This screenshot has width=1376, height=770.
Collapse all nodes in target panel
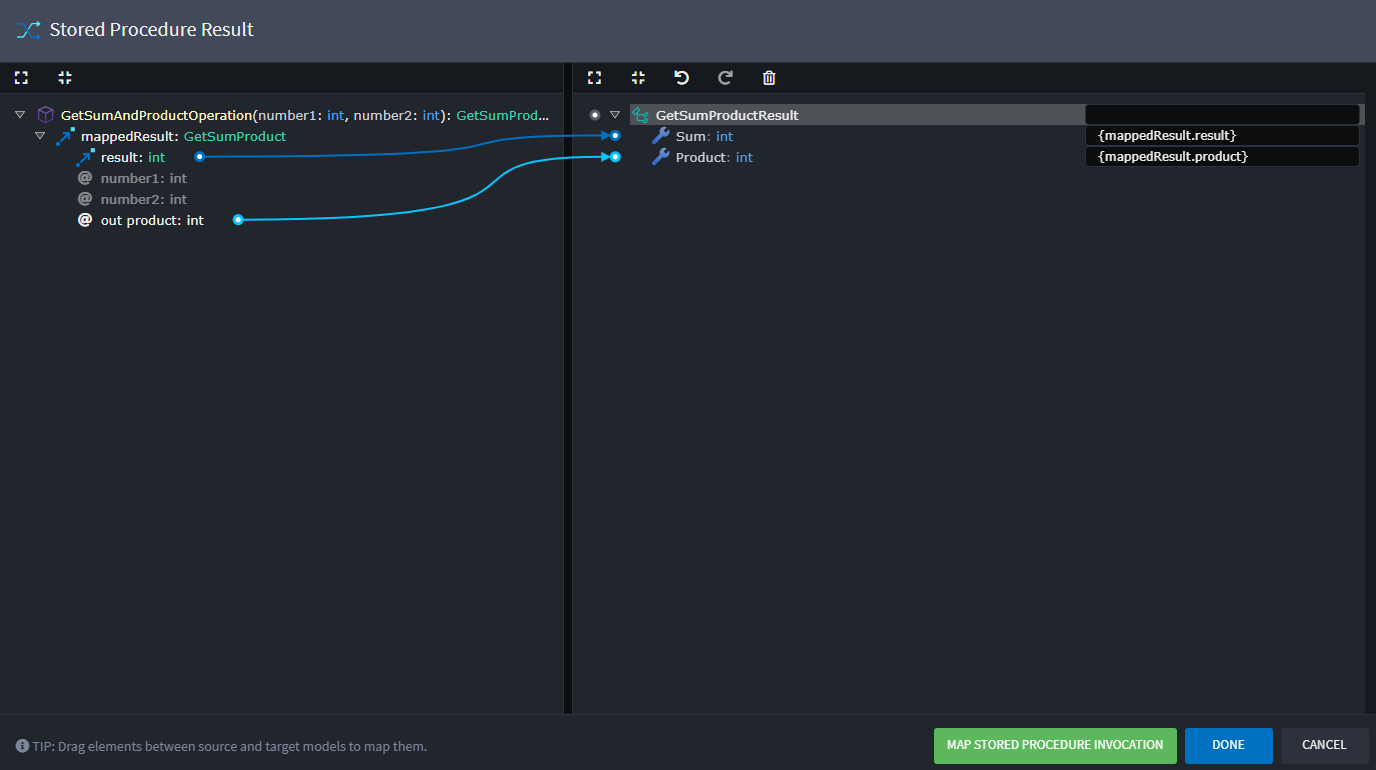tap(638, 78)
